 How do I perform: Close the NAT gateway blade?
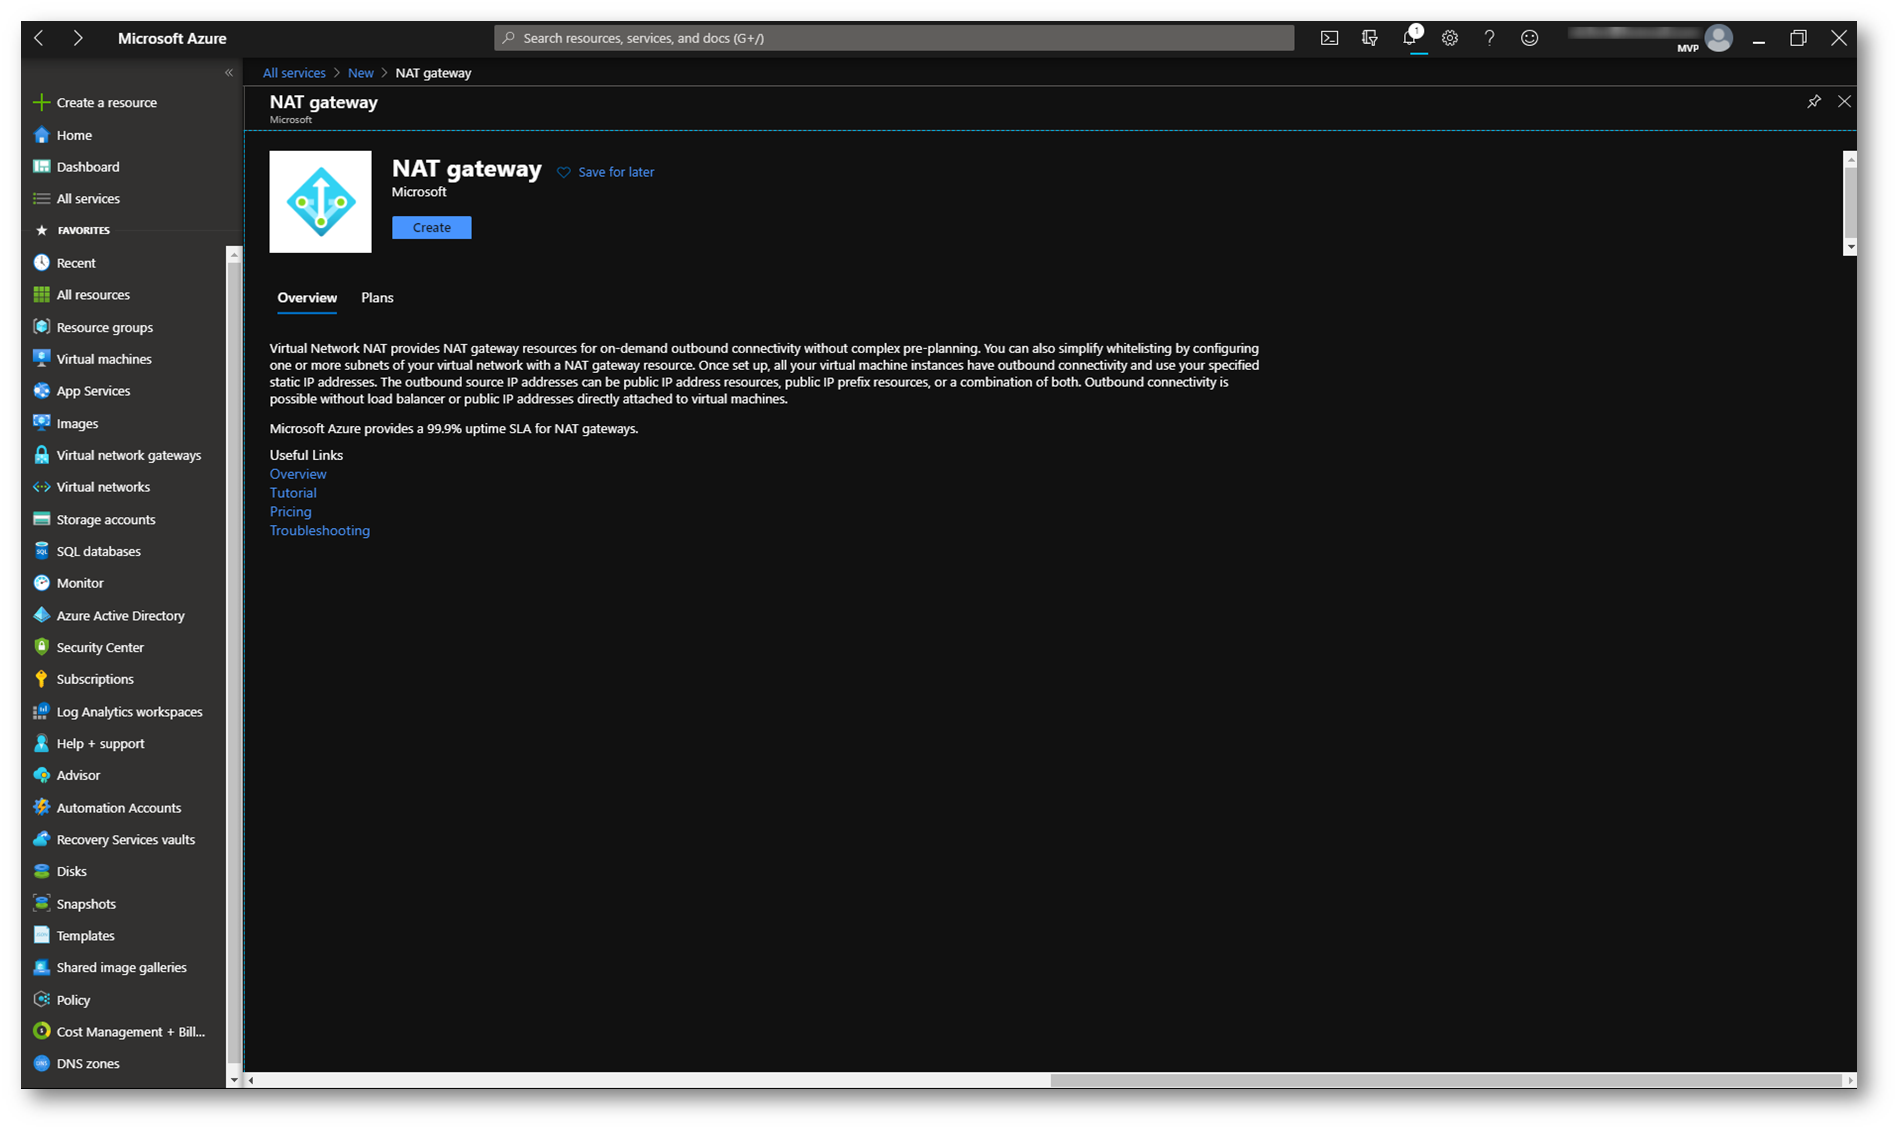1844,101
